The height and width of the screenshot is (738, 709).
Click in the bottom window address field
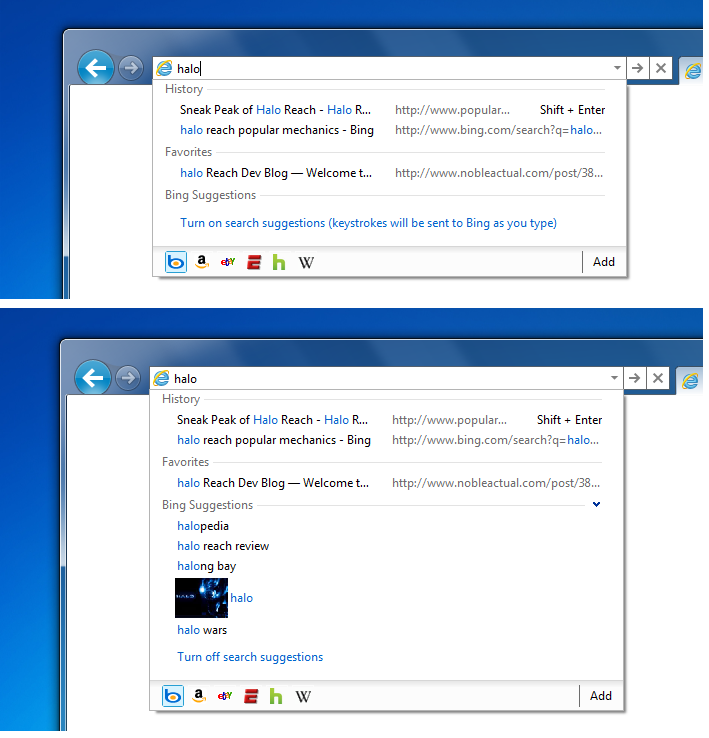point(388,378)
